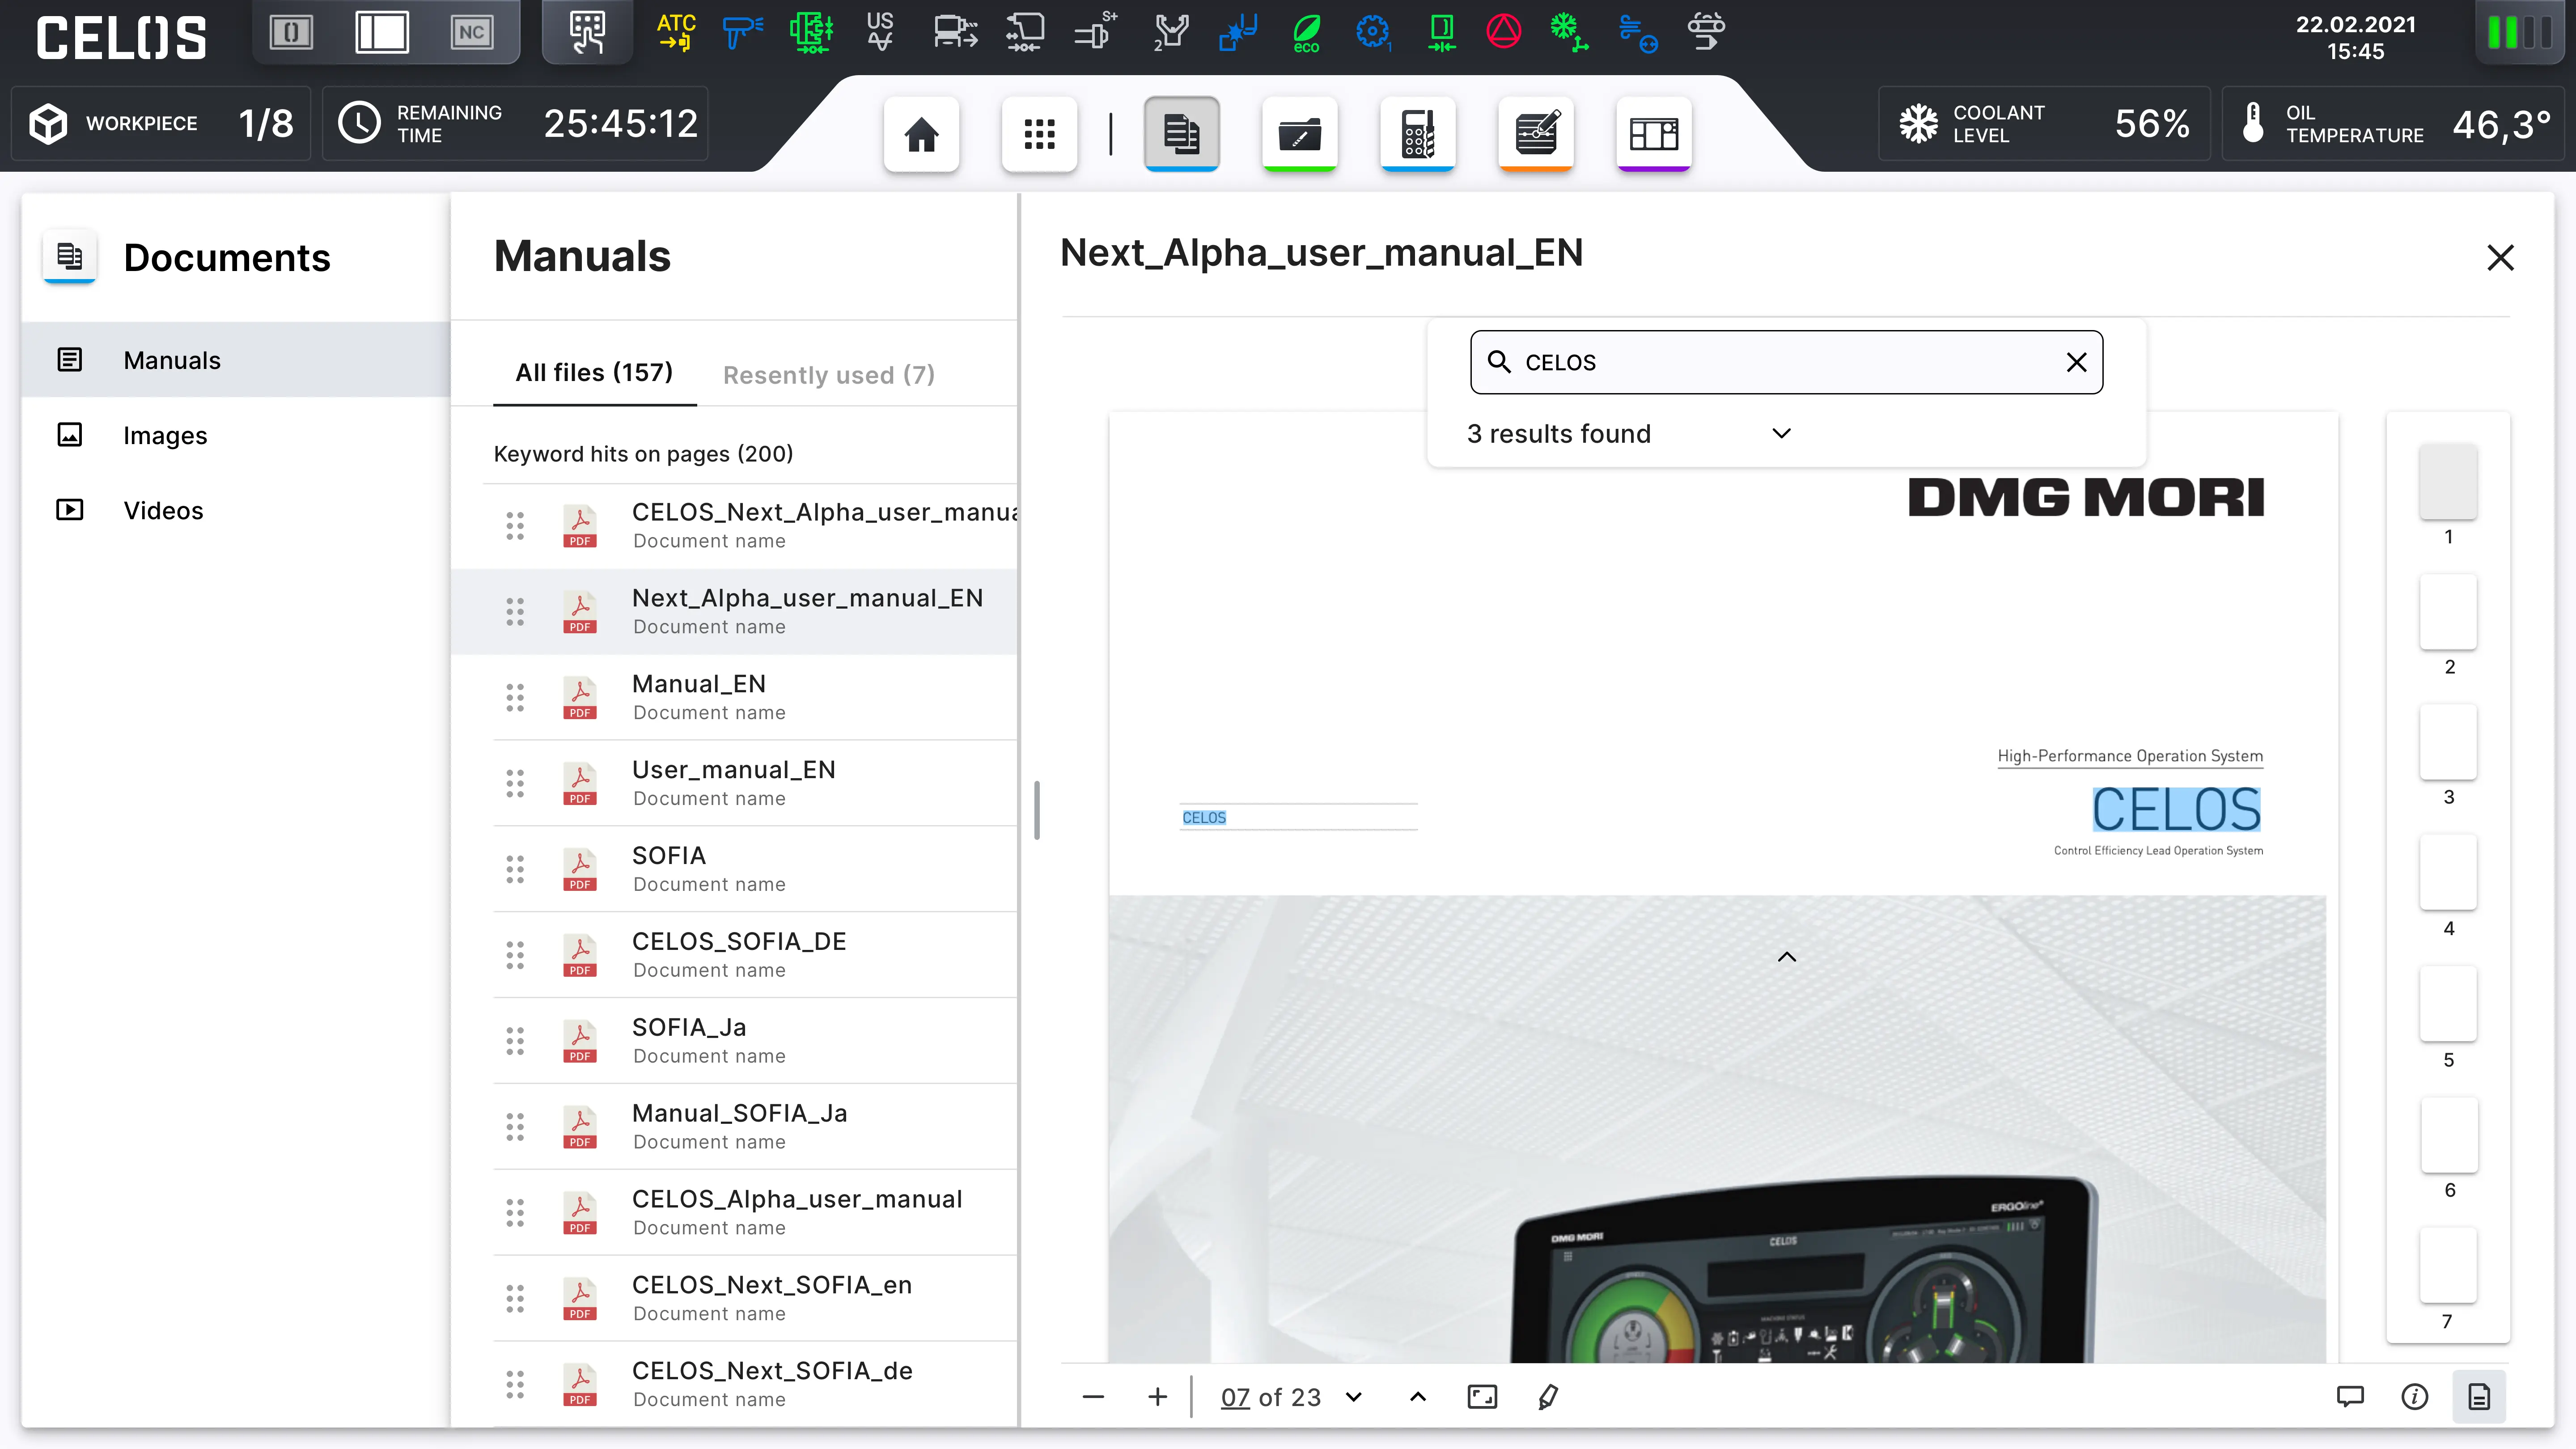Screen dimensions: 2576x1449
Task: Open page 7 thumbnail
Action: (2448, 1265)
